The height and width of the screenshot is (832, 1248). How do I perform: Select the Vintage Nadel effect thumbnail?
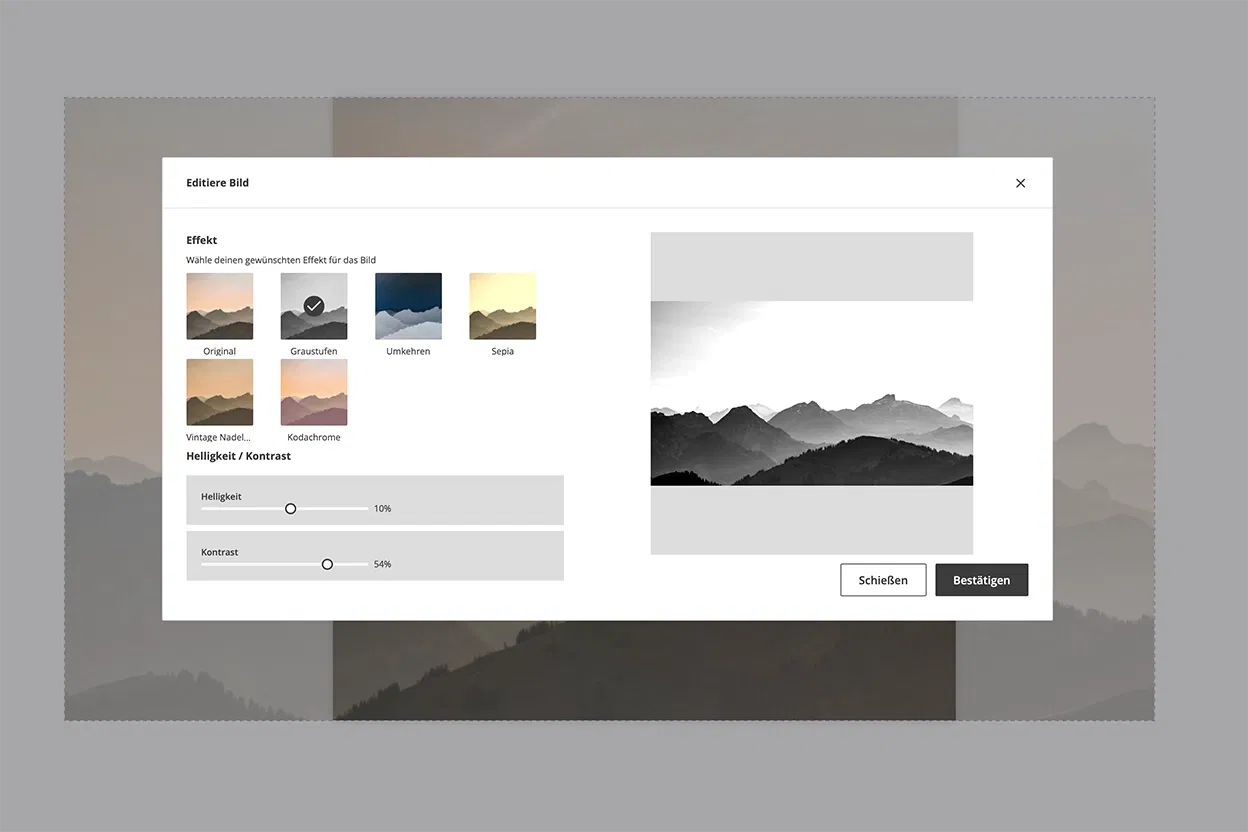219,392
